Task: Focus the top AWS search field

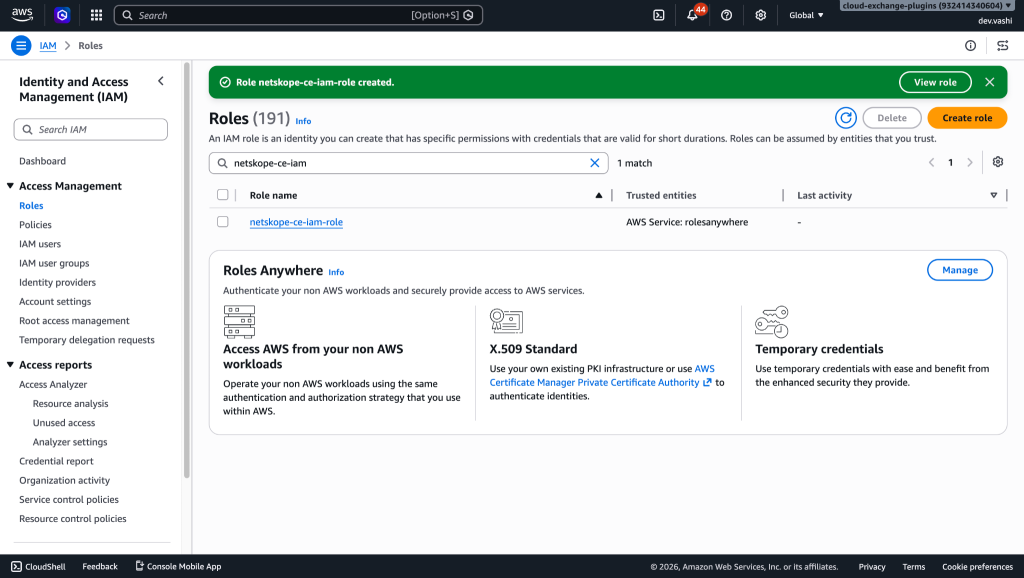Action: [x=298, y=15]
